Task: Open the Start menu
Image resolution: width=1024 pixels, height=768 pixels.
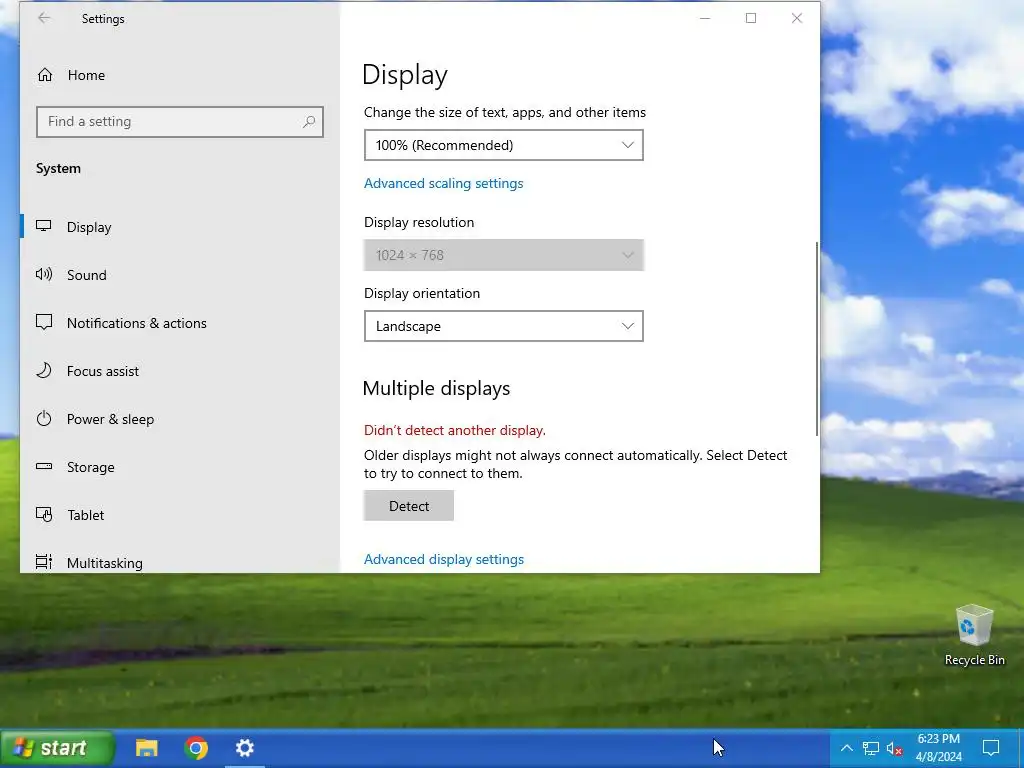Action: 57,748
